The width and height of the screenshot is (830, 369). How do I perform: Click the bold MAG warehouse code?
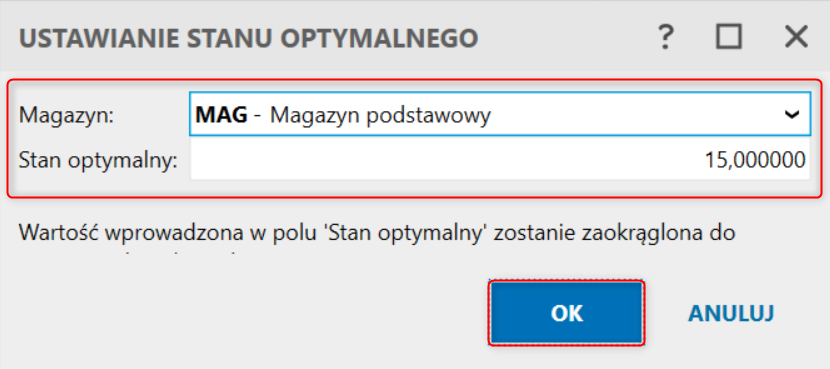221,114
